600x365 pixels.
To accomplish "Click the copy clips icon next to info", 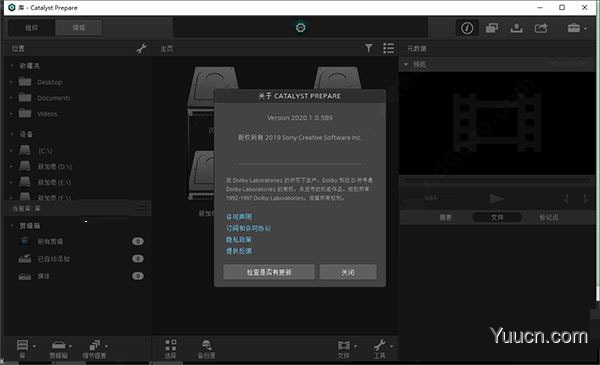I will tap(492, 28).
